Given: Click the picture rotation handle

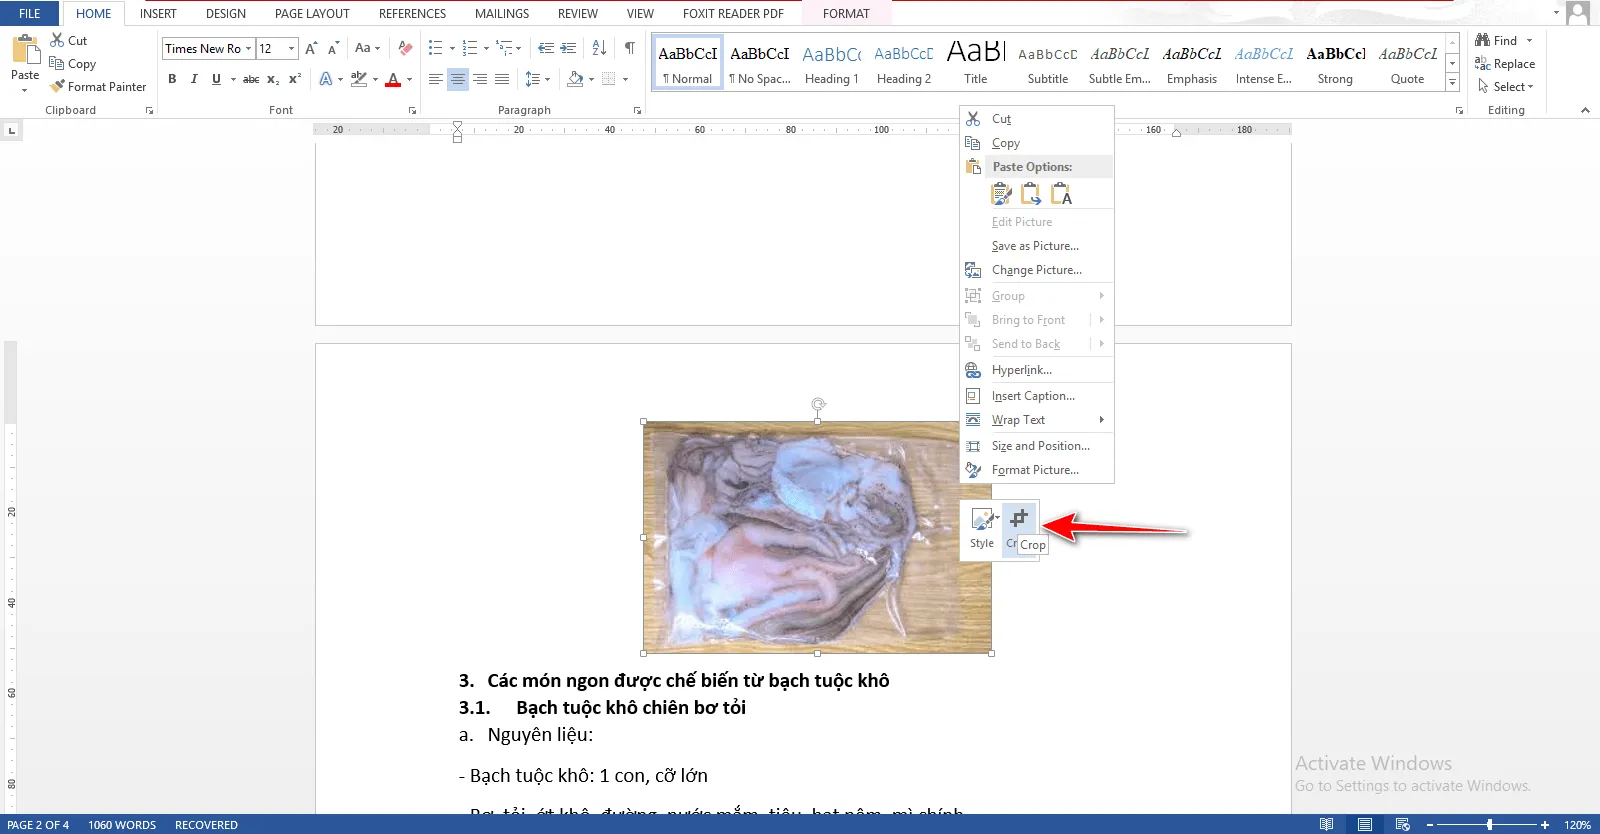Looking at the screenshot, I should [818, 404].
